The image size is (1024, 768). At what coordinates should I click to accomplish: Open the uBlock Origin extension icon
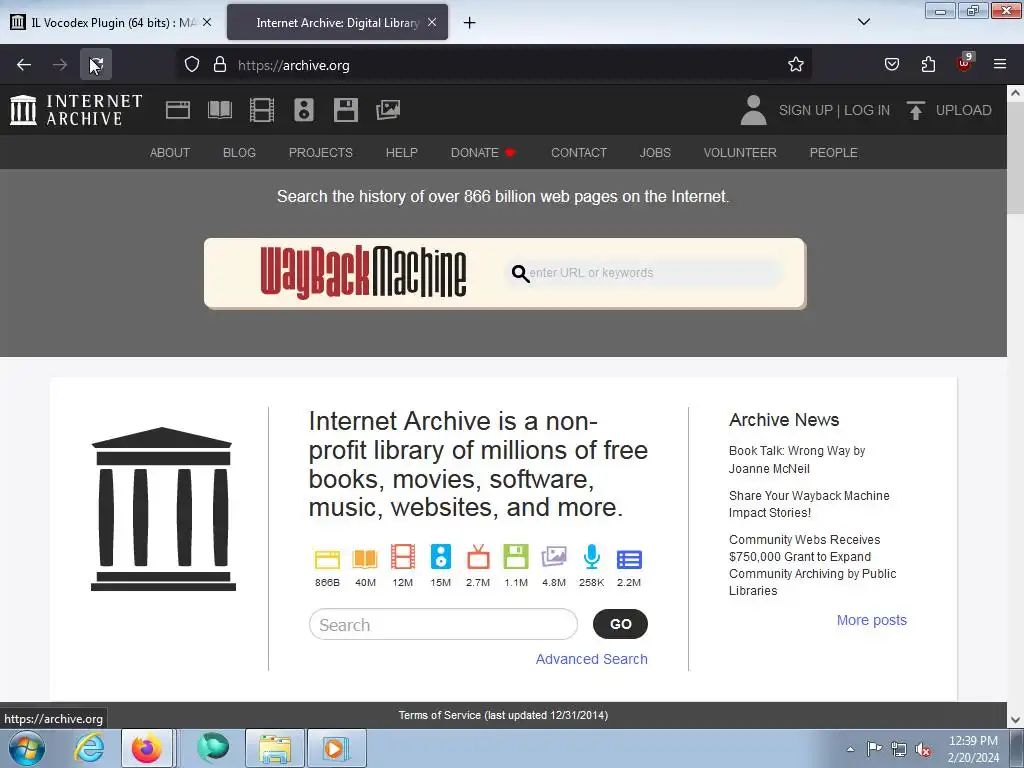tap(965, 63)
